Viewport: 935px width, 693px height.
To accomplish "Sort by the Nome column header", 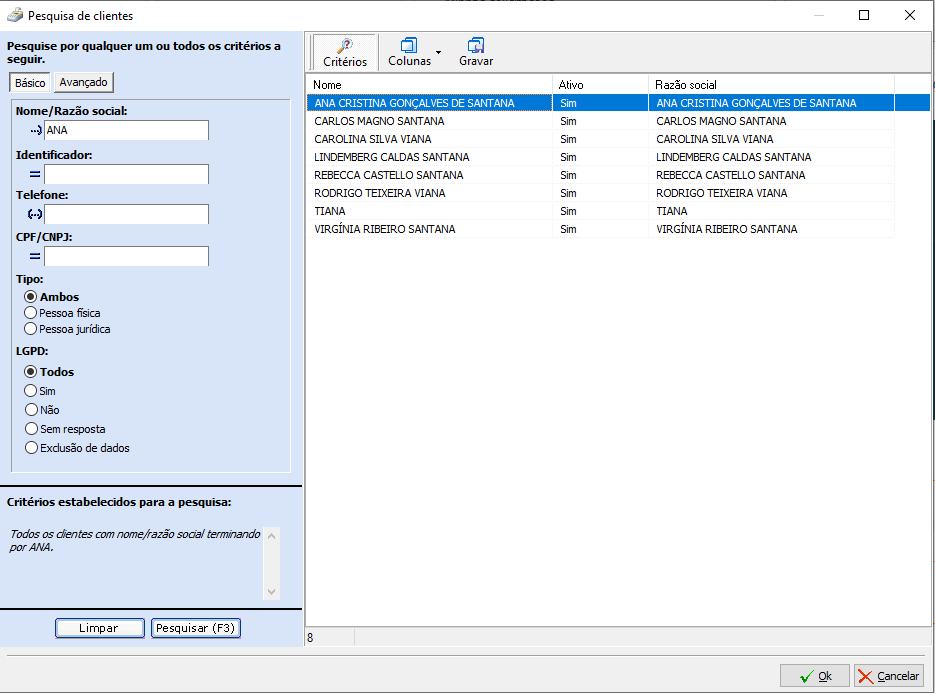I will click(x=429, y=85).
